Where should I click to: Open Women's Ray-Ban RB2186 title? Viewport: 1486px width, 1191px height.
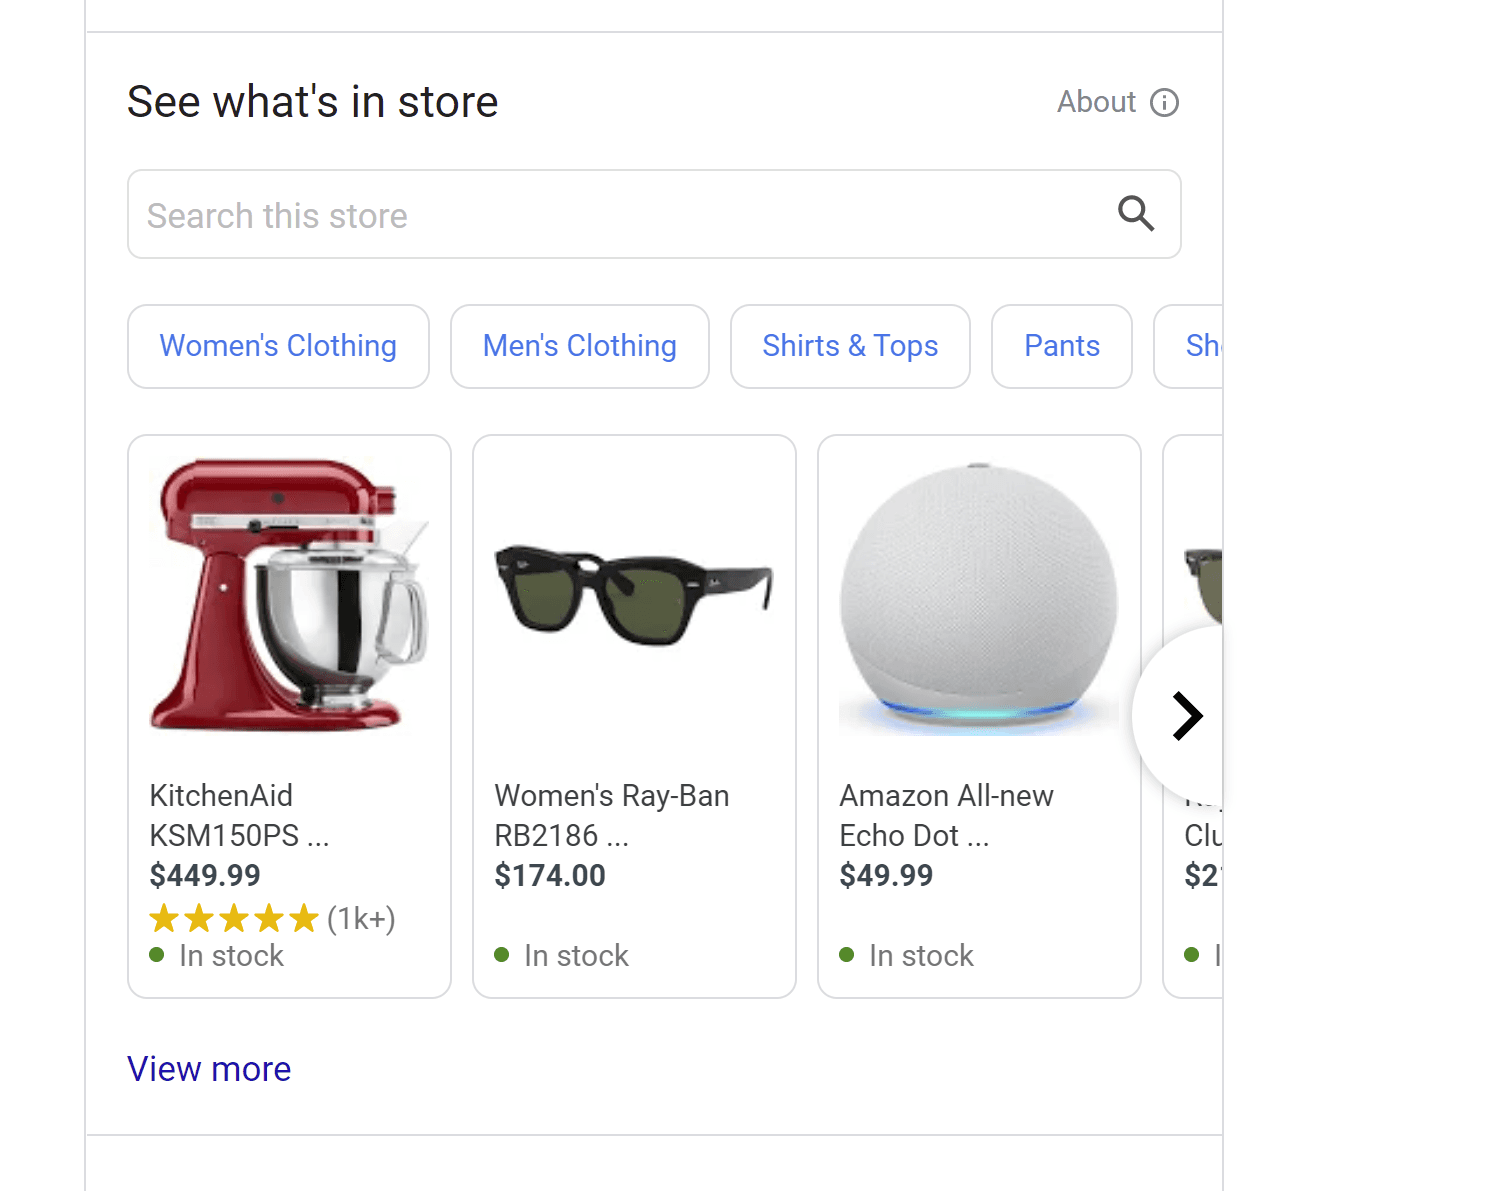[x=611, y=815]
